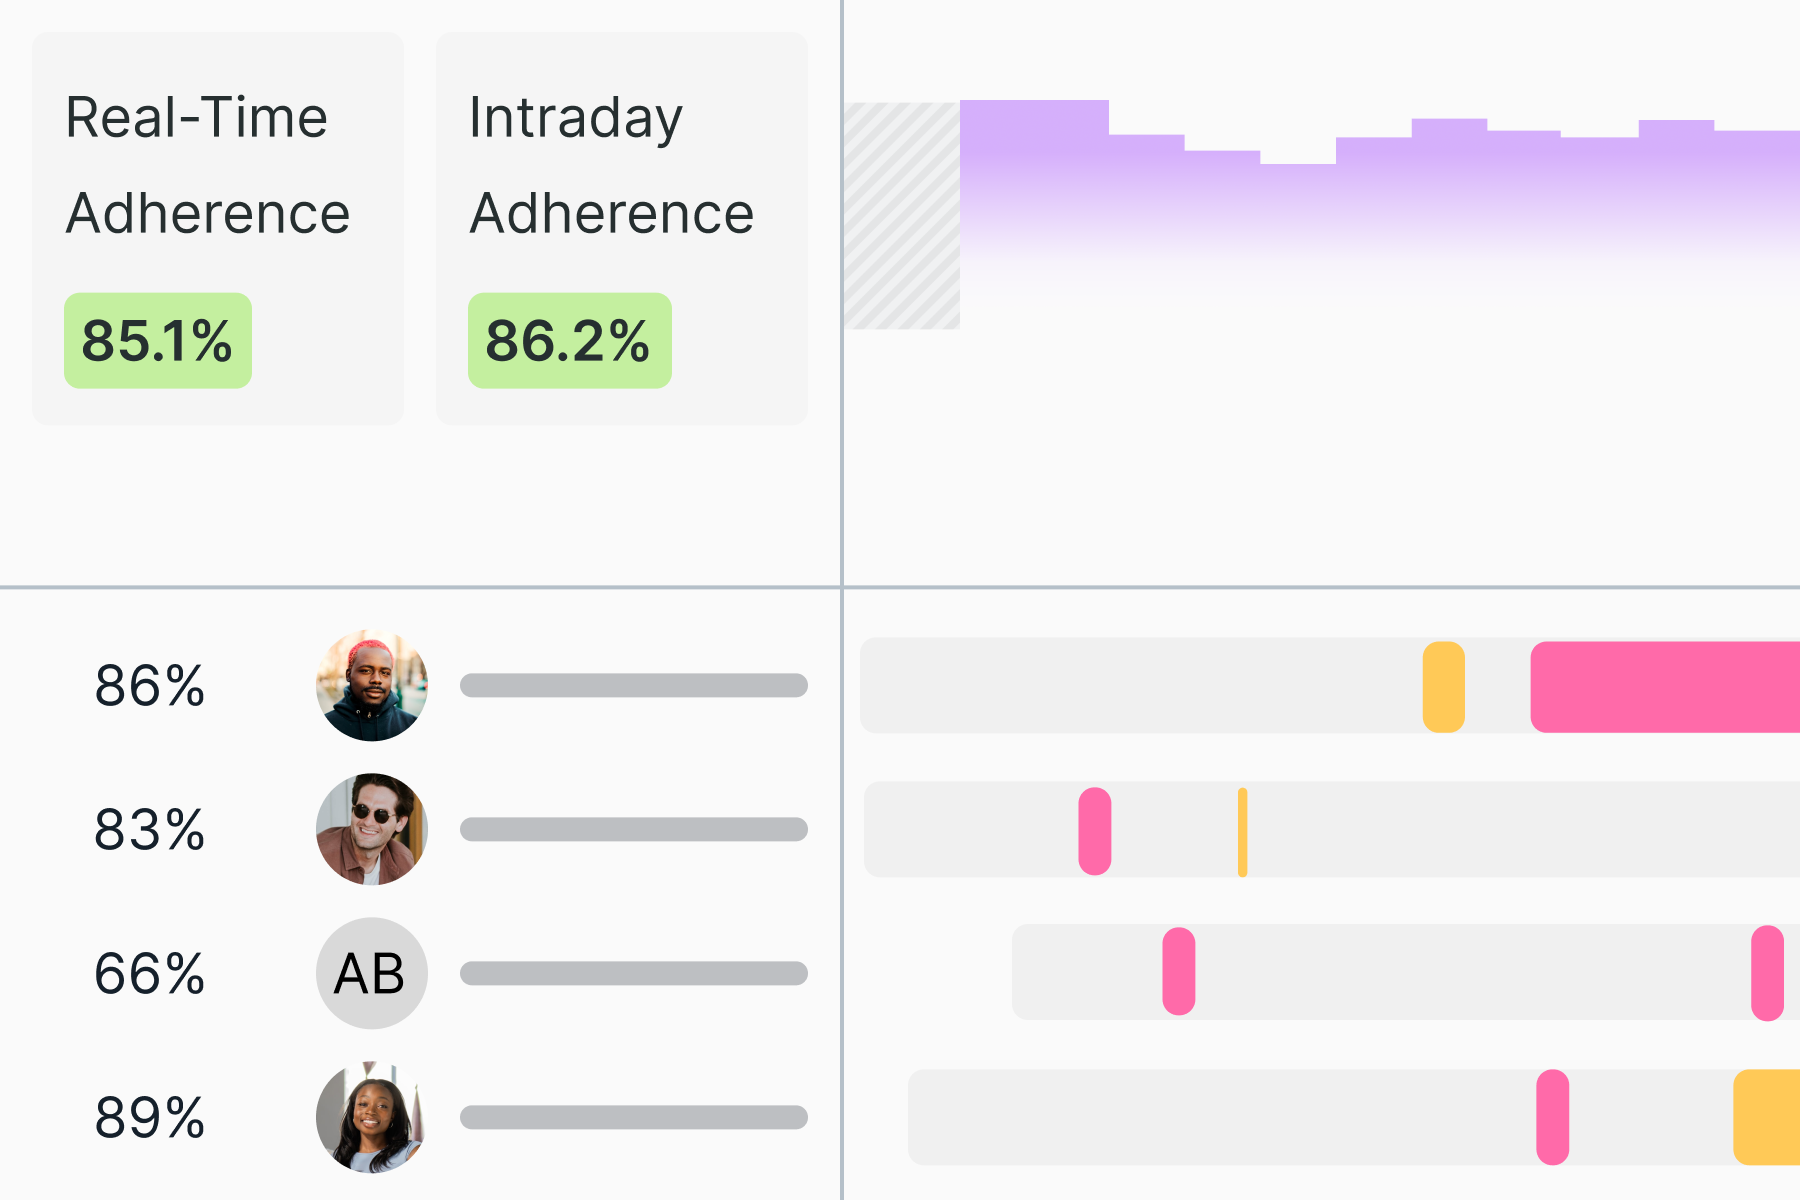Click avatar of agent with 86% adherence
The height and width of the screenshot is (1200, 1800).
(x=372, y=685)
